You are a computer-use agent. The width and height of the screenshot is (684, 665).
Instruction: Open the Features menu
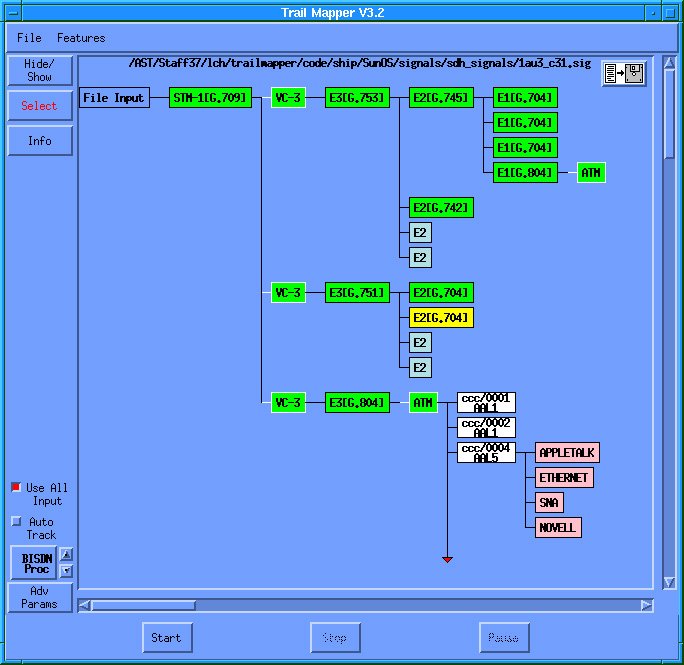[x=81, y=38]
